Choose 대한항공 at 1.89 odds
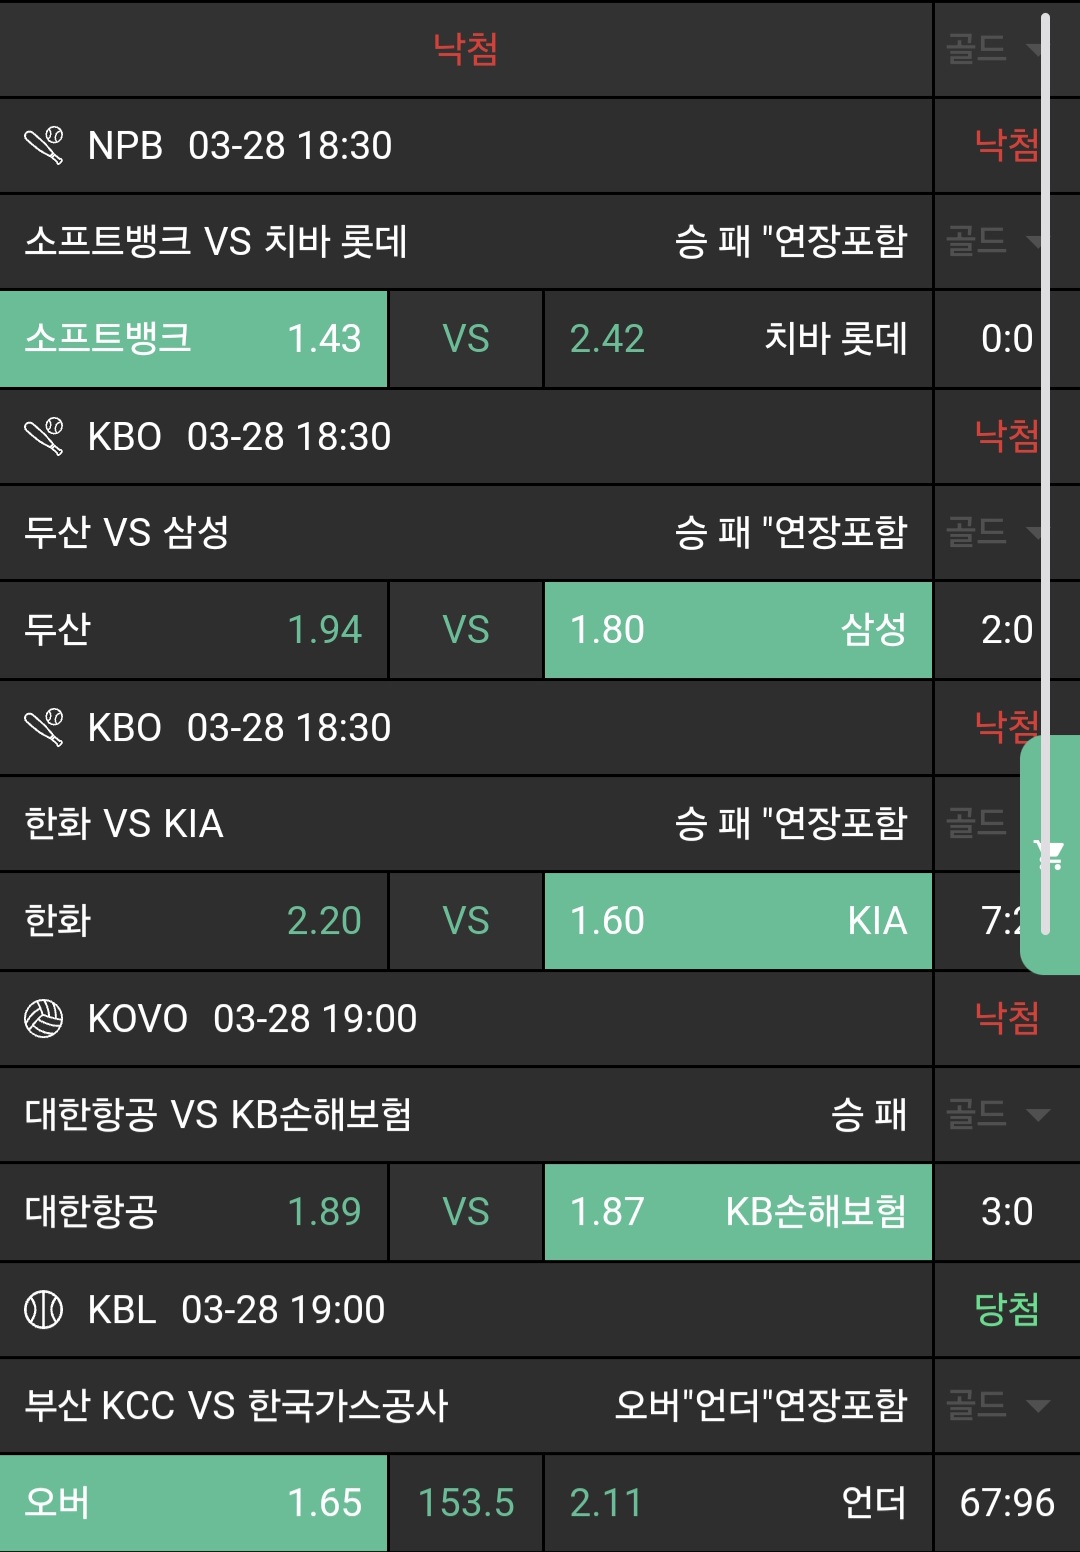Image resolution: width=1080 pixels, height=1552 pixels. 193,1212
